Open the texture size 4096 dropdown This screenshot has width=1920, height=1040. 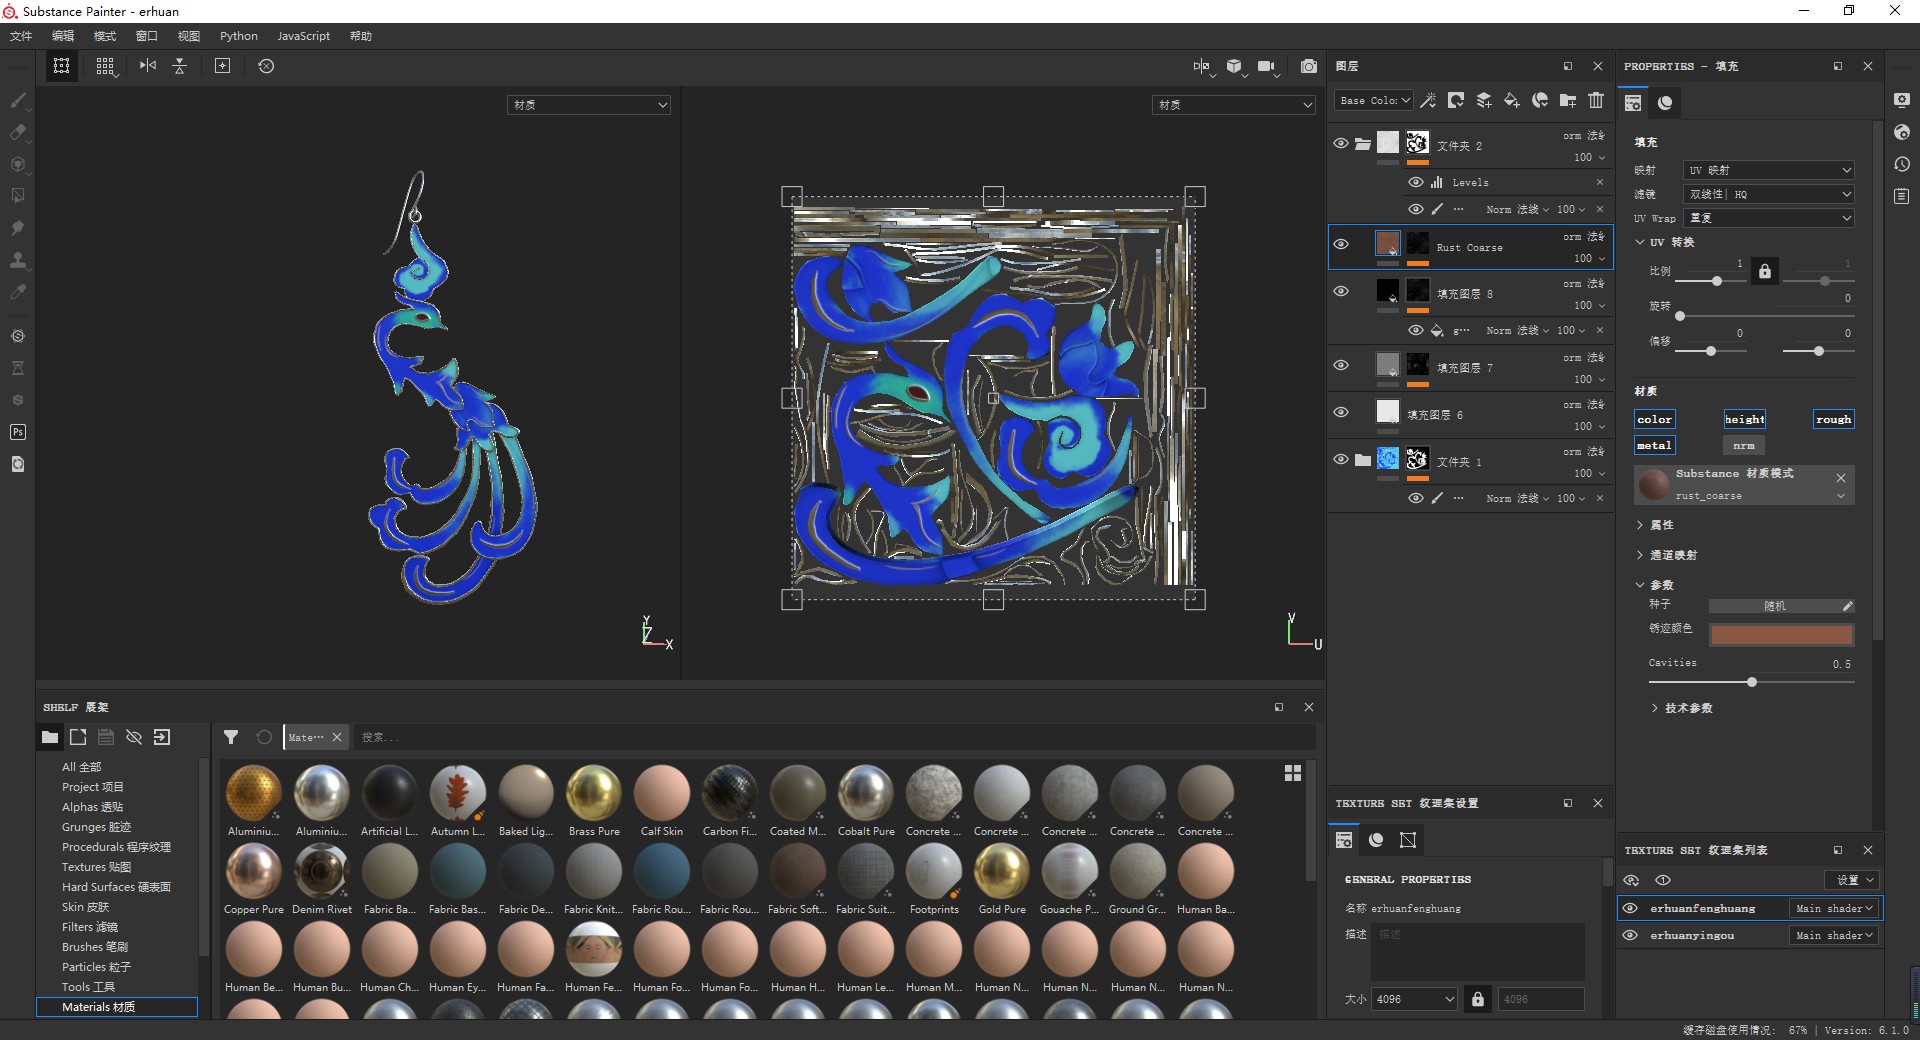(1414, 998)
